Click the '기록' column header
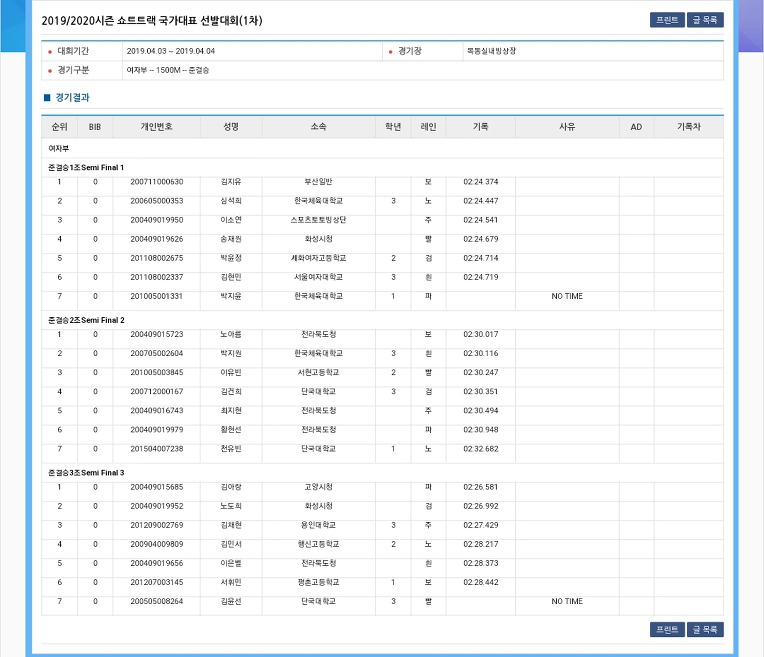The image size is (764, 657). coord(480,127)
